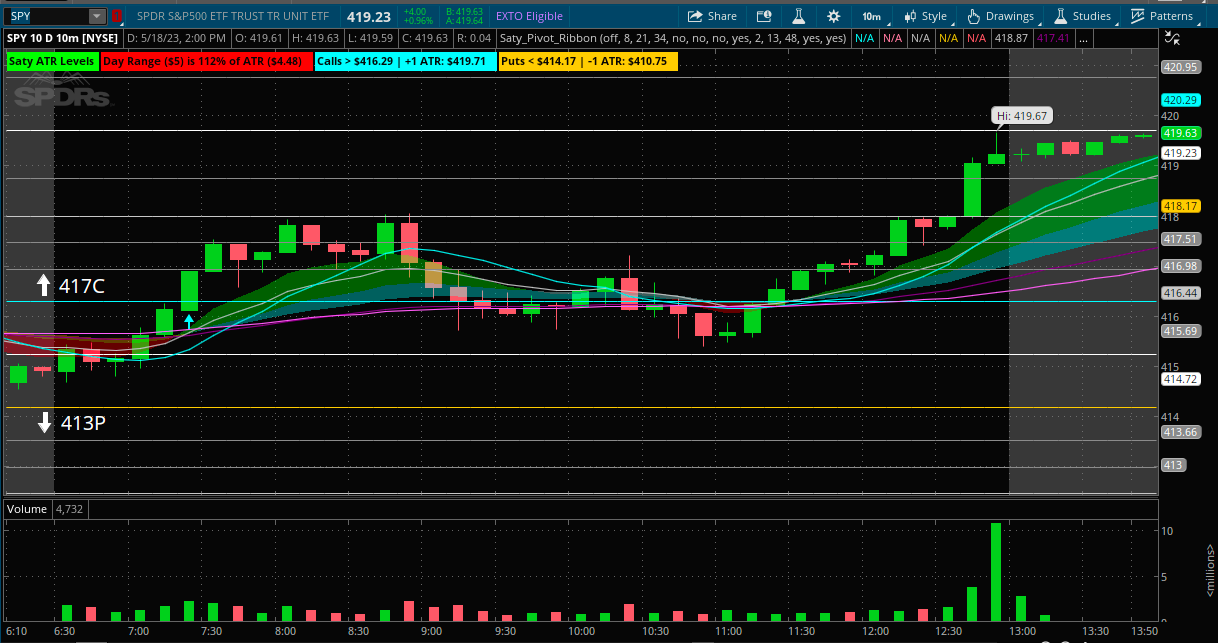Viewport: 1218px width, 643px height.
Task: Click the tallest green volume bar near 12:50
Action: tap(995, 571)
